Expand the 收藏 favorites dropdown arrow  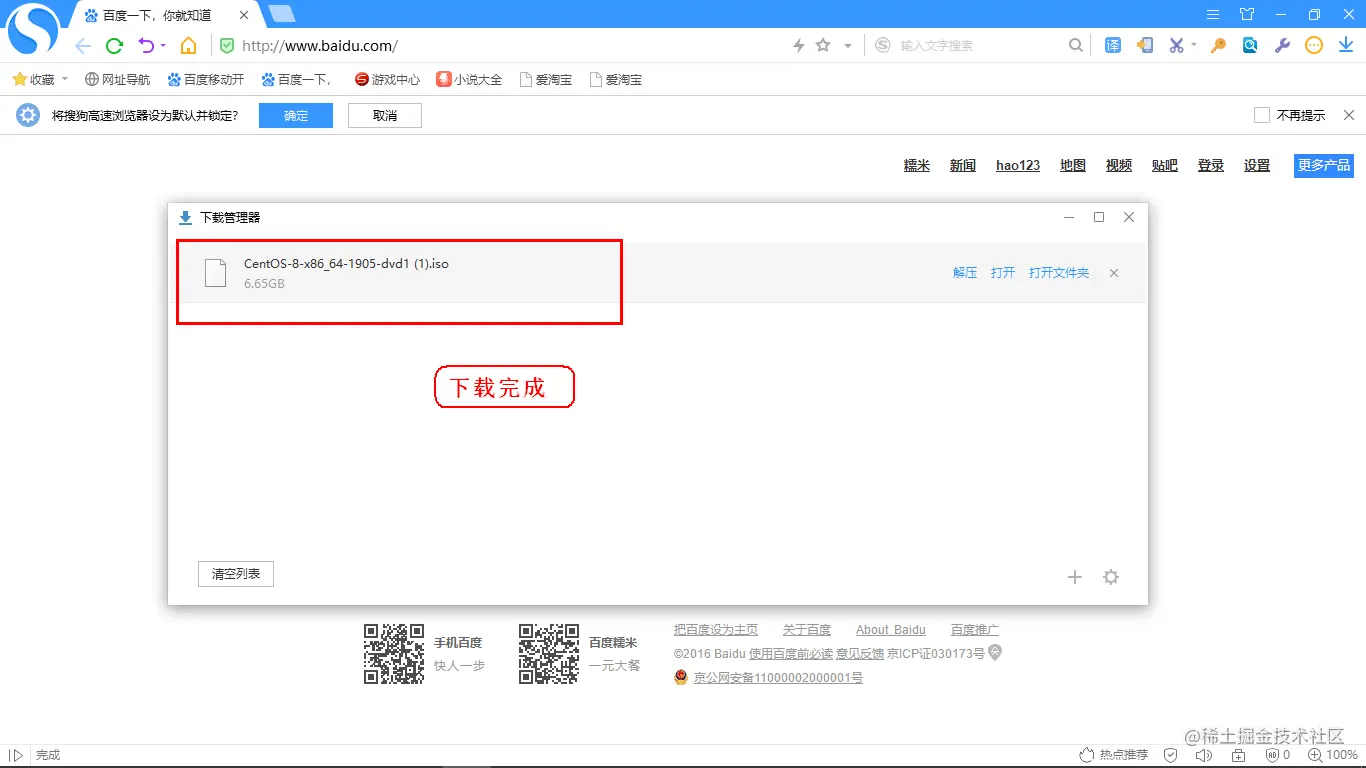[x=65, y=79]
